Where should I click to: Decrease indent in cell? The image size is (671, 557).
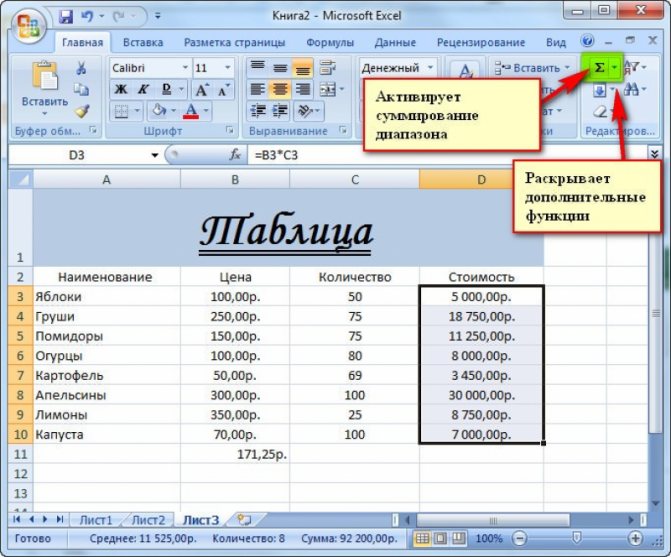[x=258, y=110]
